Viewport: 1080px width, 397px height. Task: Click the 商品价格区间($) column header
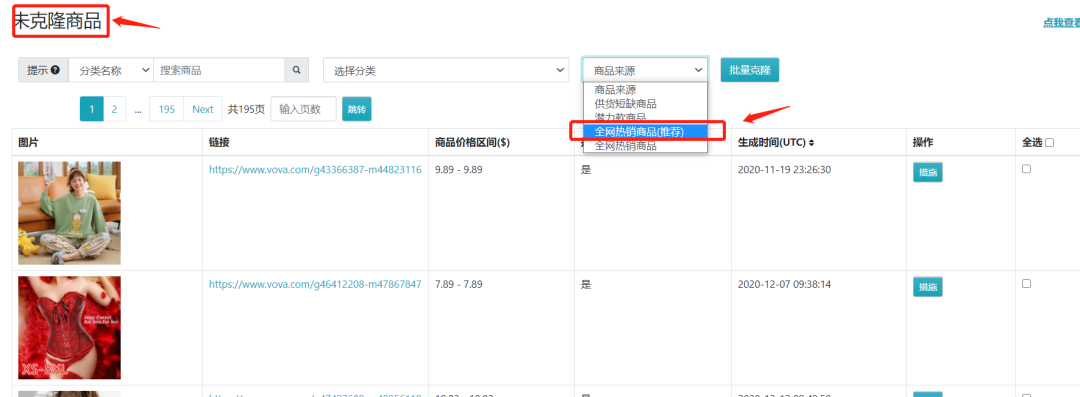point(472,143)
